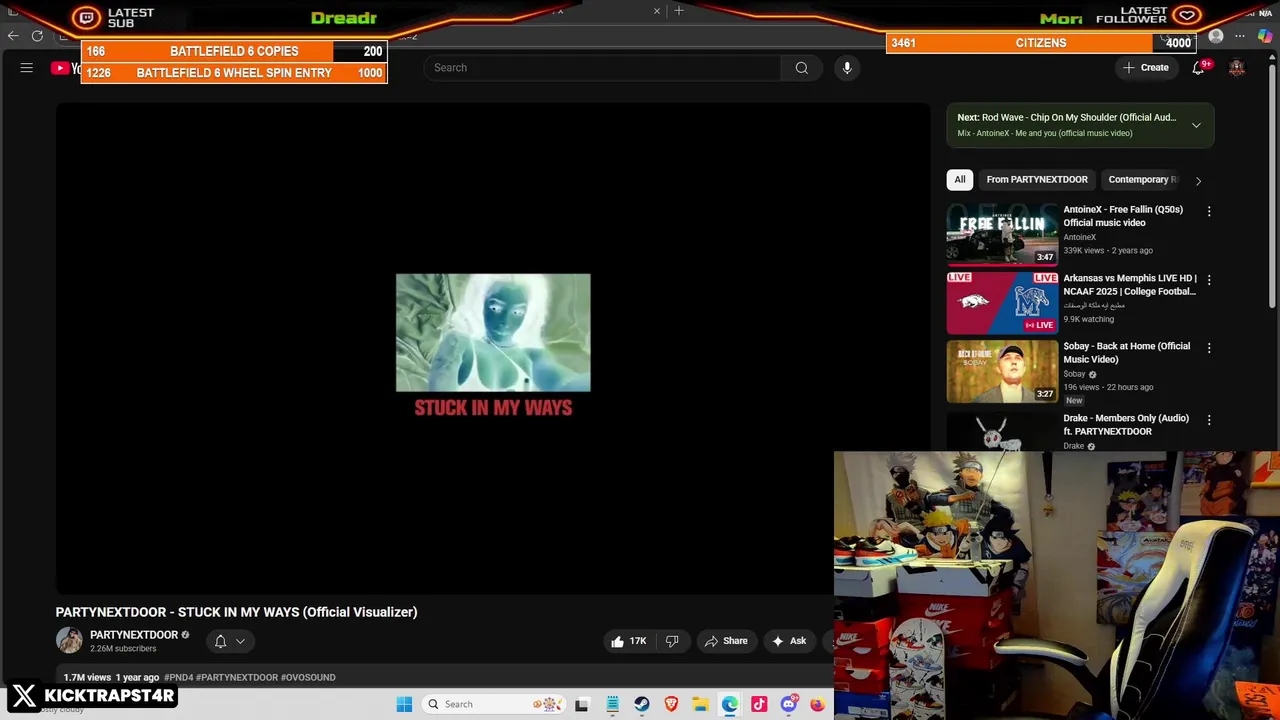
Task: Open browser settings three-dot menu
Action: pyautogui.click(x=1240, y=37)
